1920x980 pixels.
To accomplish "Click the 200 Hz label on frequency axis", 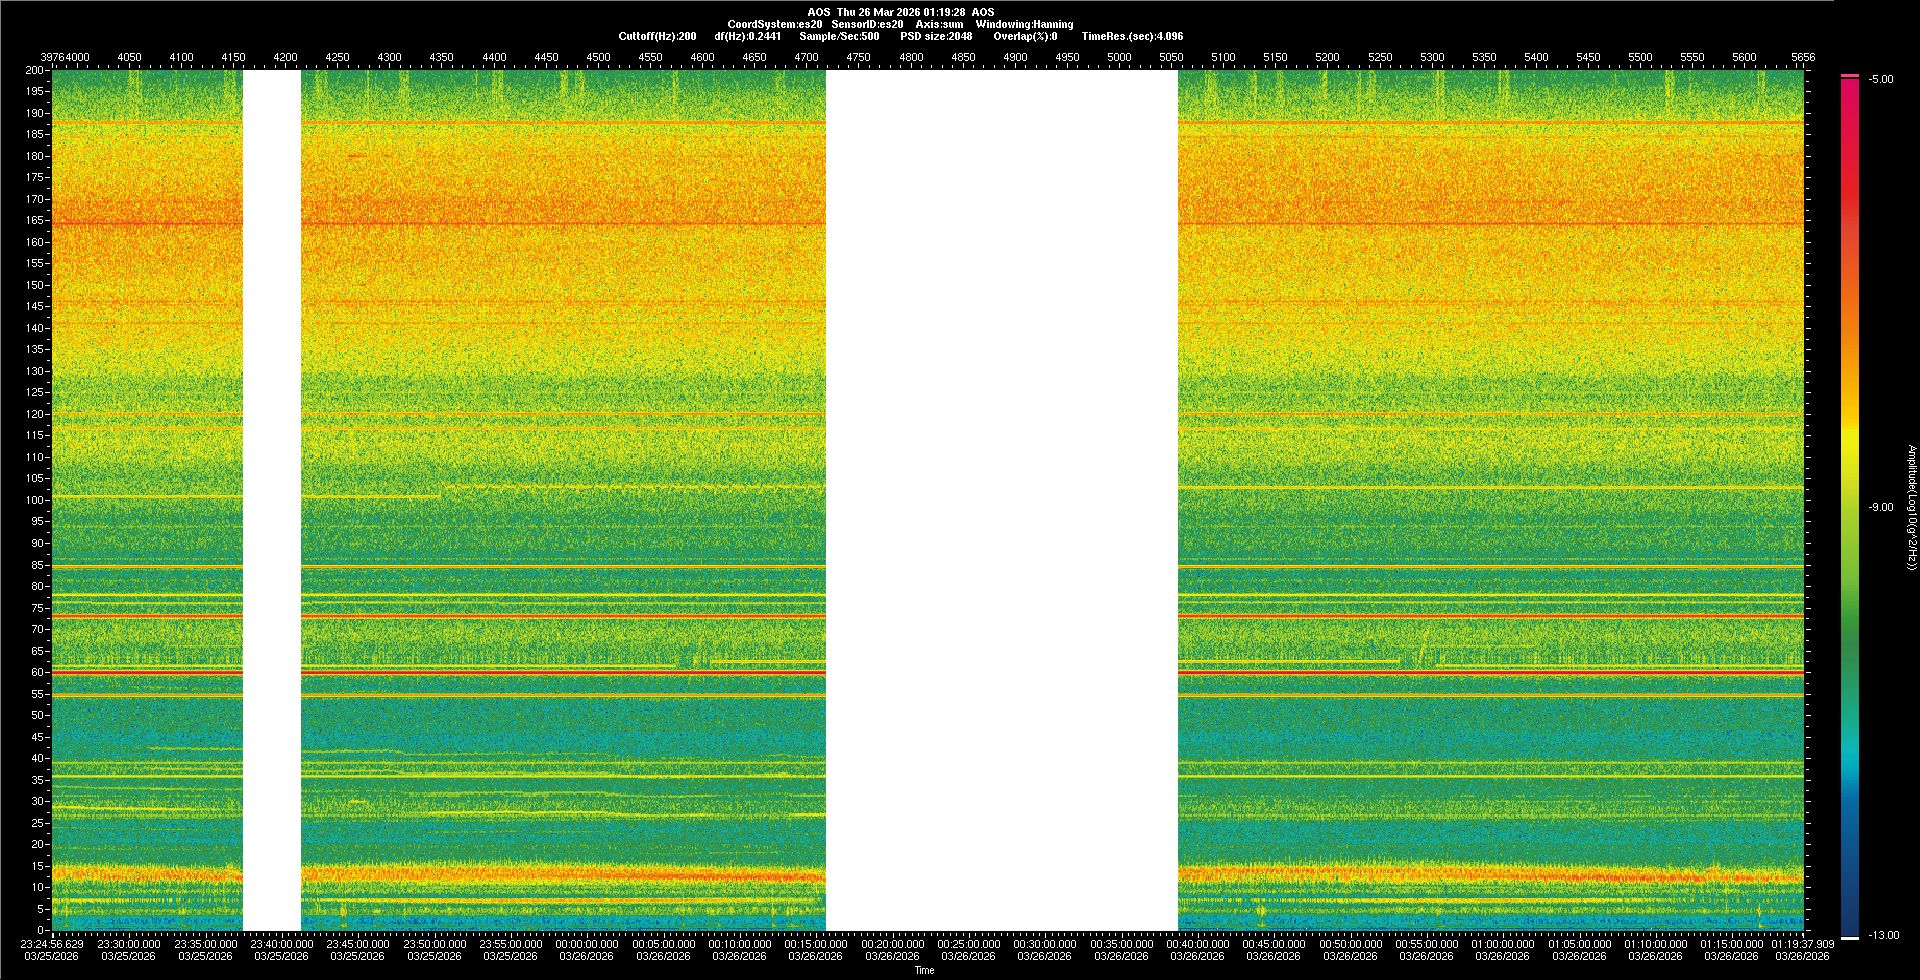I will [x=34, y=70].
